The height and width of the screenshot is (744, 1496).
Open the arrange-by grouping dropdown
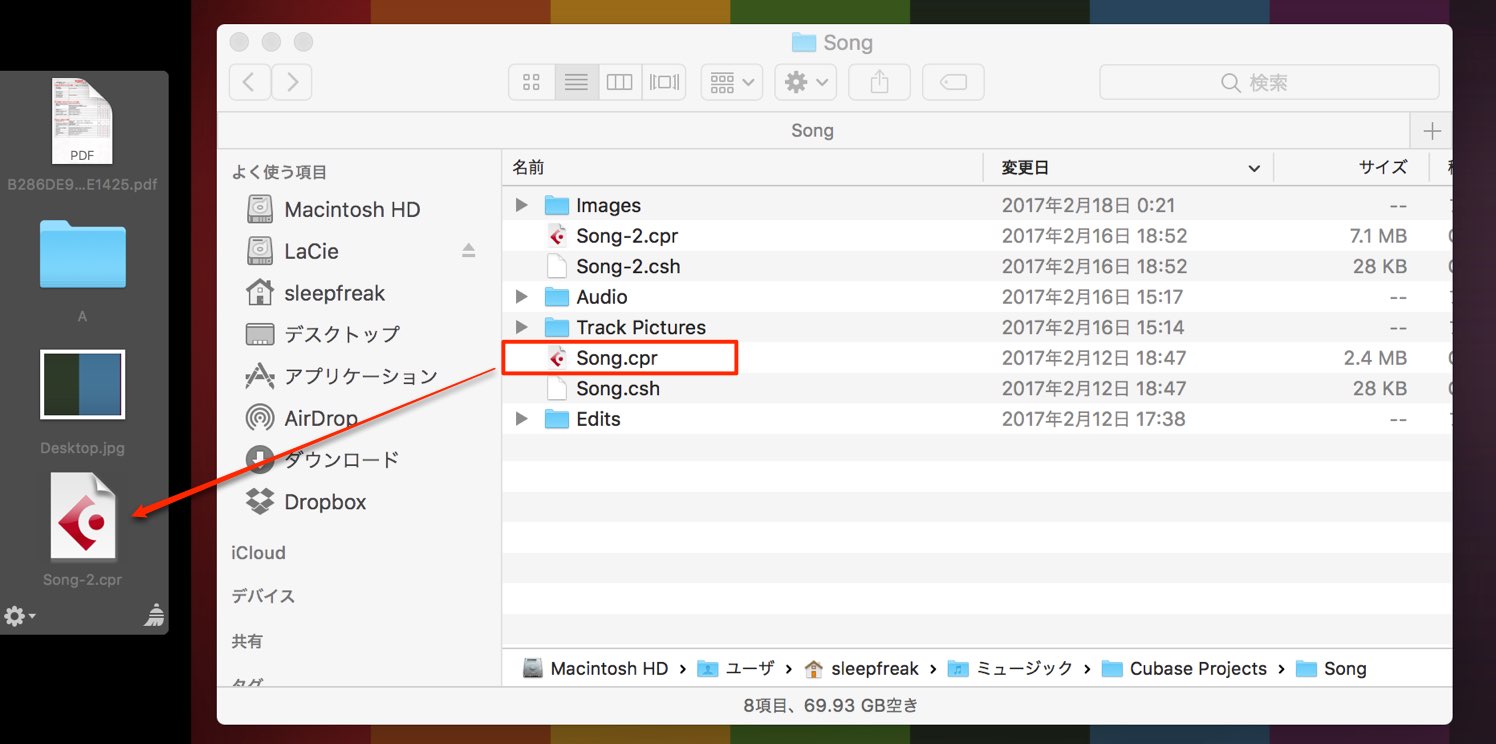(x=732, y=82)
